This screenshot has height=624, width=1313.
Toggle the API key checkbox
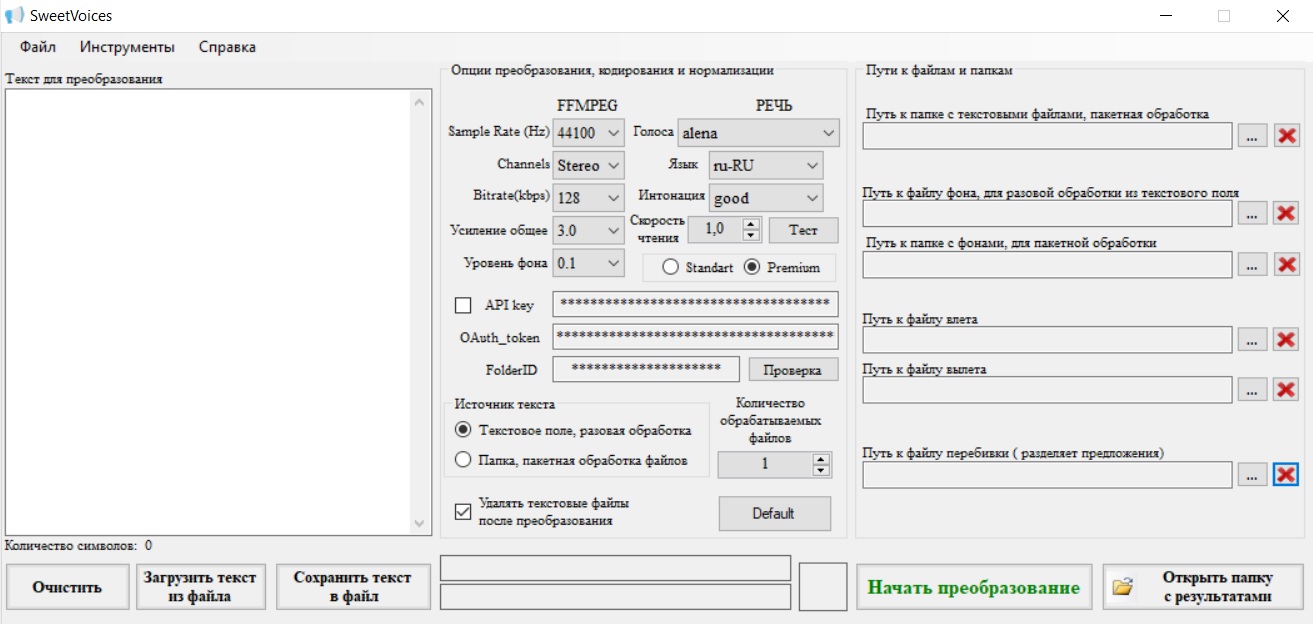(463, 305)
